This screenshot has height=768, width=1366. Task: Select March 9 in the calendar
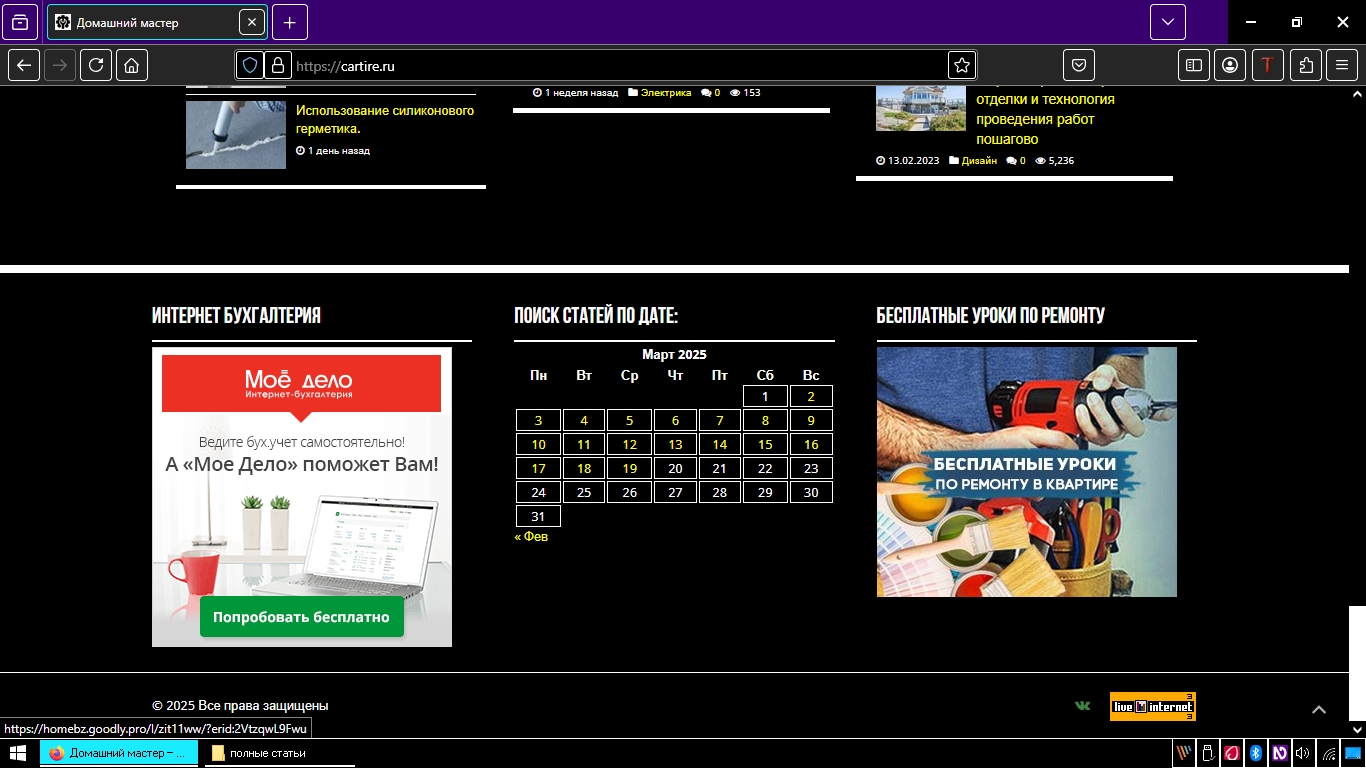pyautogui.click(x=811, y=420)
